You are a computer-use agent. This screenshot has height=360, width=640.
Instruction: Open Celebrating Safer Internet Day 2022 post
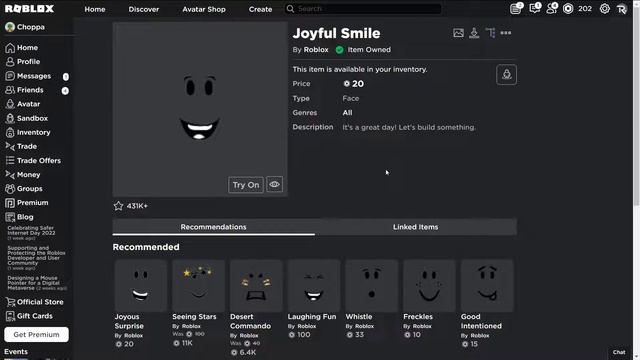click(31, 231)
